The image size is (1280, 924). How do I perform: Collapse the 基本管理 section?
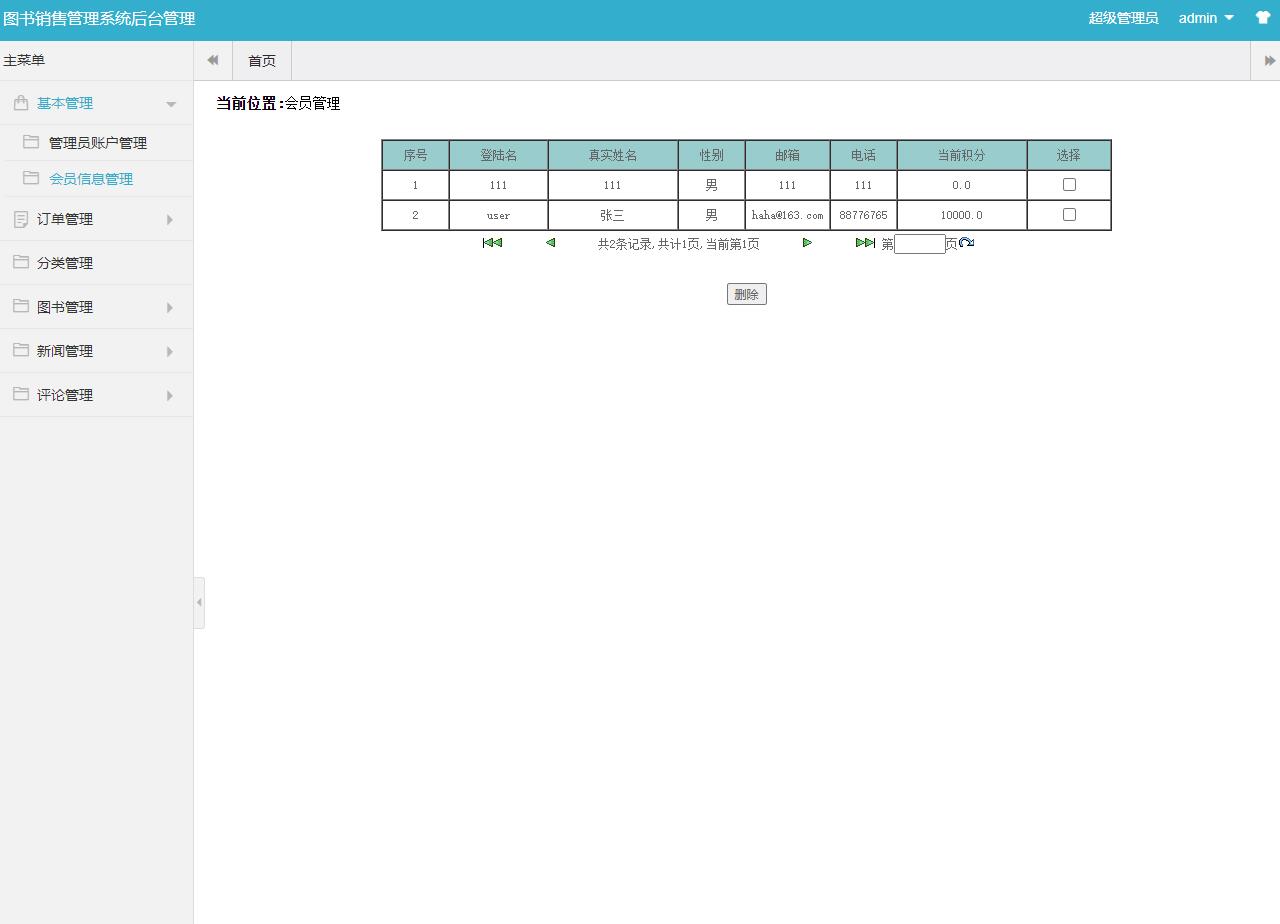(x=64, y=102)
